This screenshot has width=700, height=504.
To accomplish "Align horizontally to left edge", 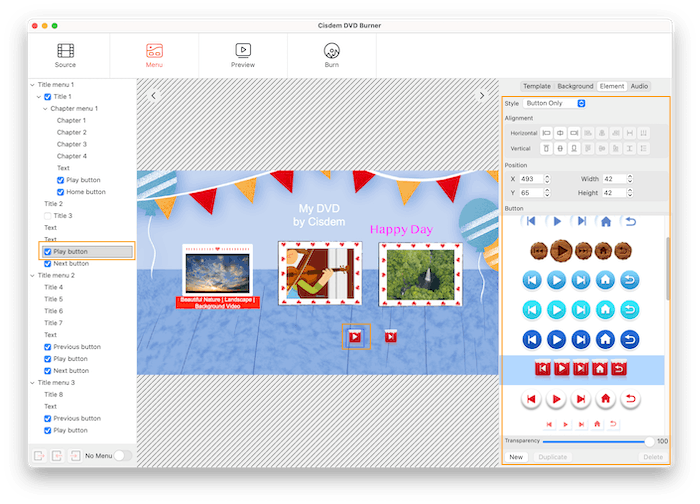I will coord(546,133).
